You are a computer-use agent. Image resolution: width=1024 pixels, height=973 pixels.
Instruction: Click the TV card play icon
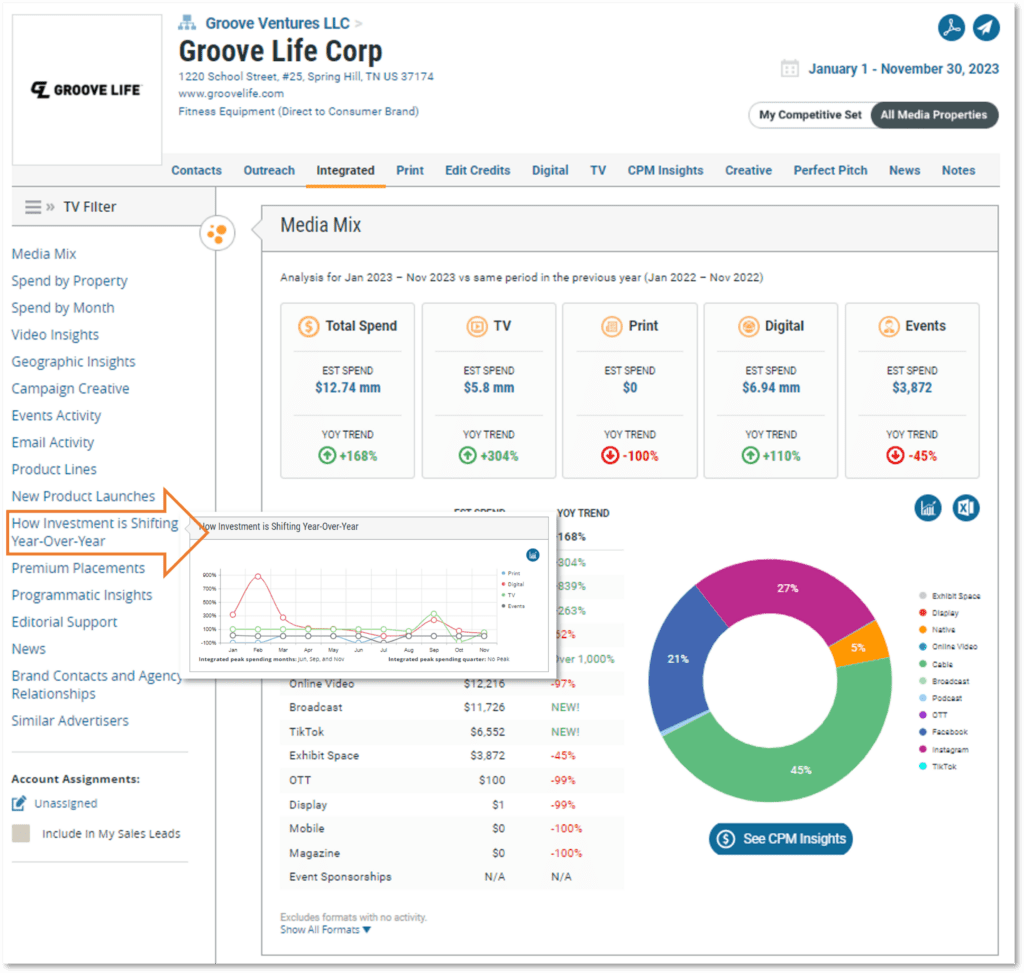tap(477, 326)
